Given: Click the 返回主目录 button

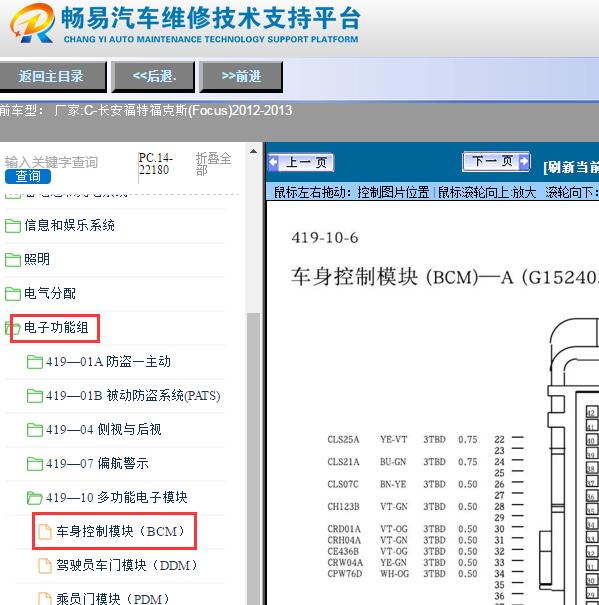Looking at the screenshot, I should pyautogui.click(x=52, y=76).
